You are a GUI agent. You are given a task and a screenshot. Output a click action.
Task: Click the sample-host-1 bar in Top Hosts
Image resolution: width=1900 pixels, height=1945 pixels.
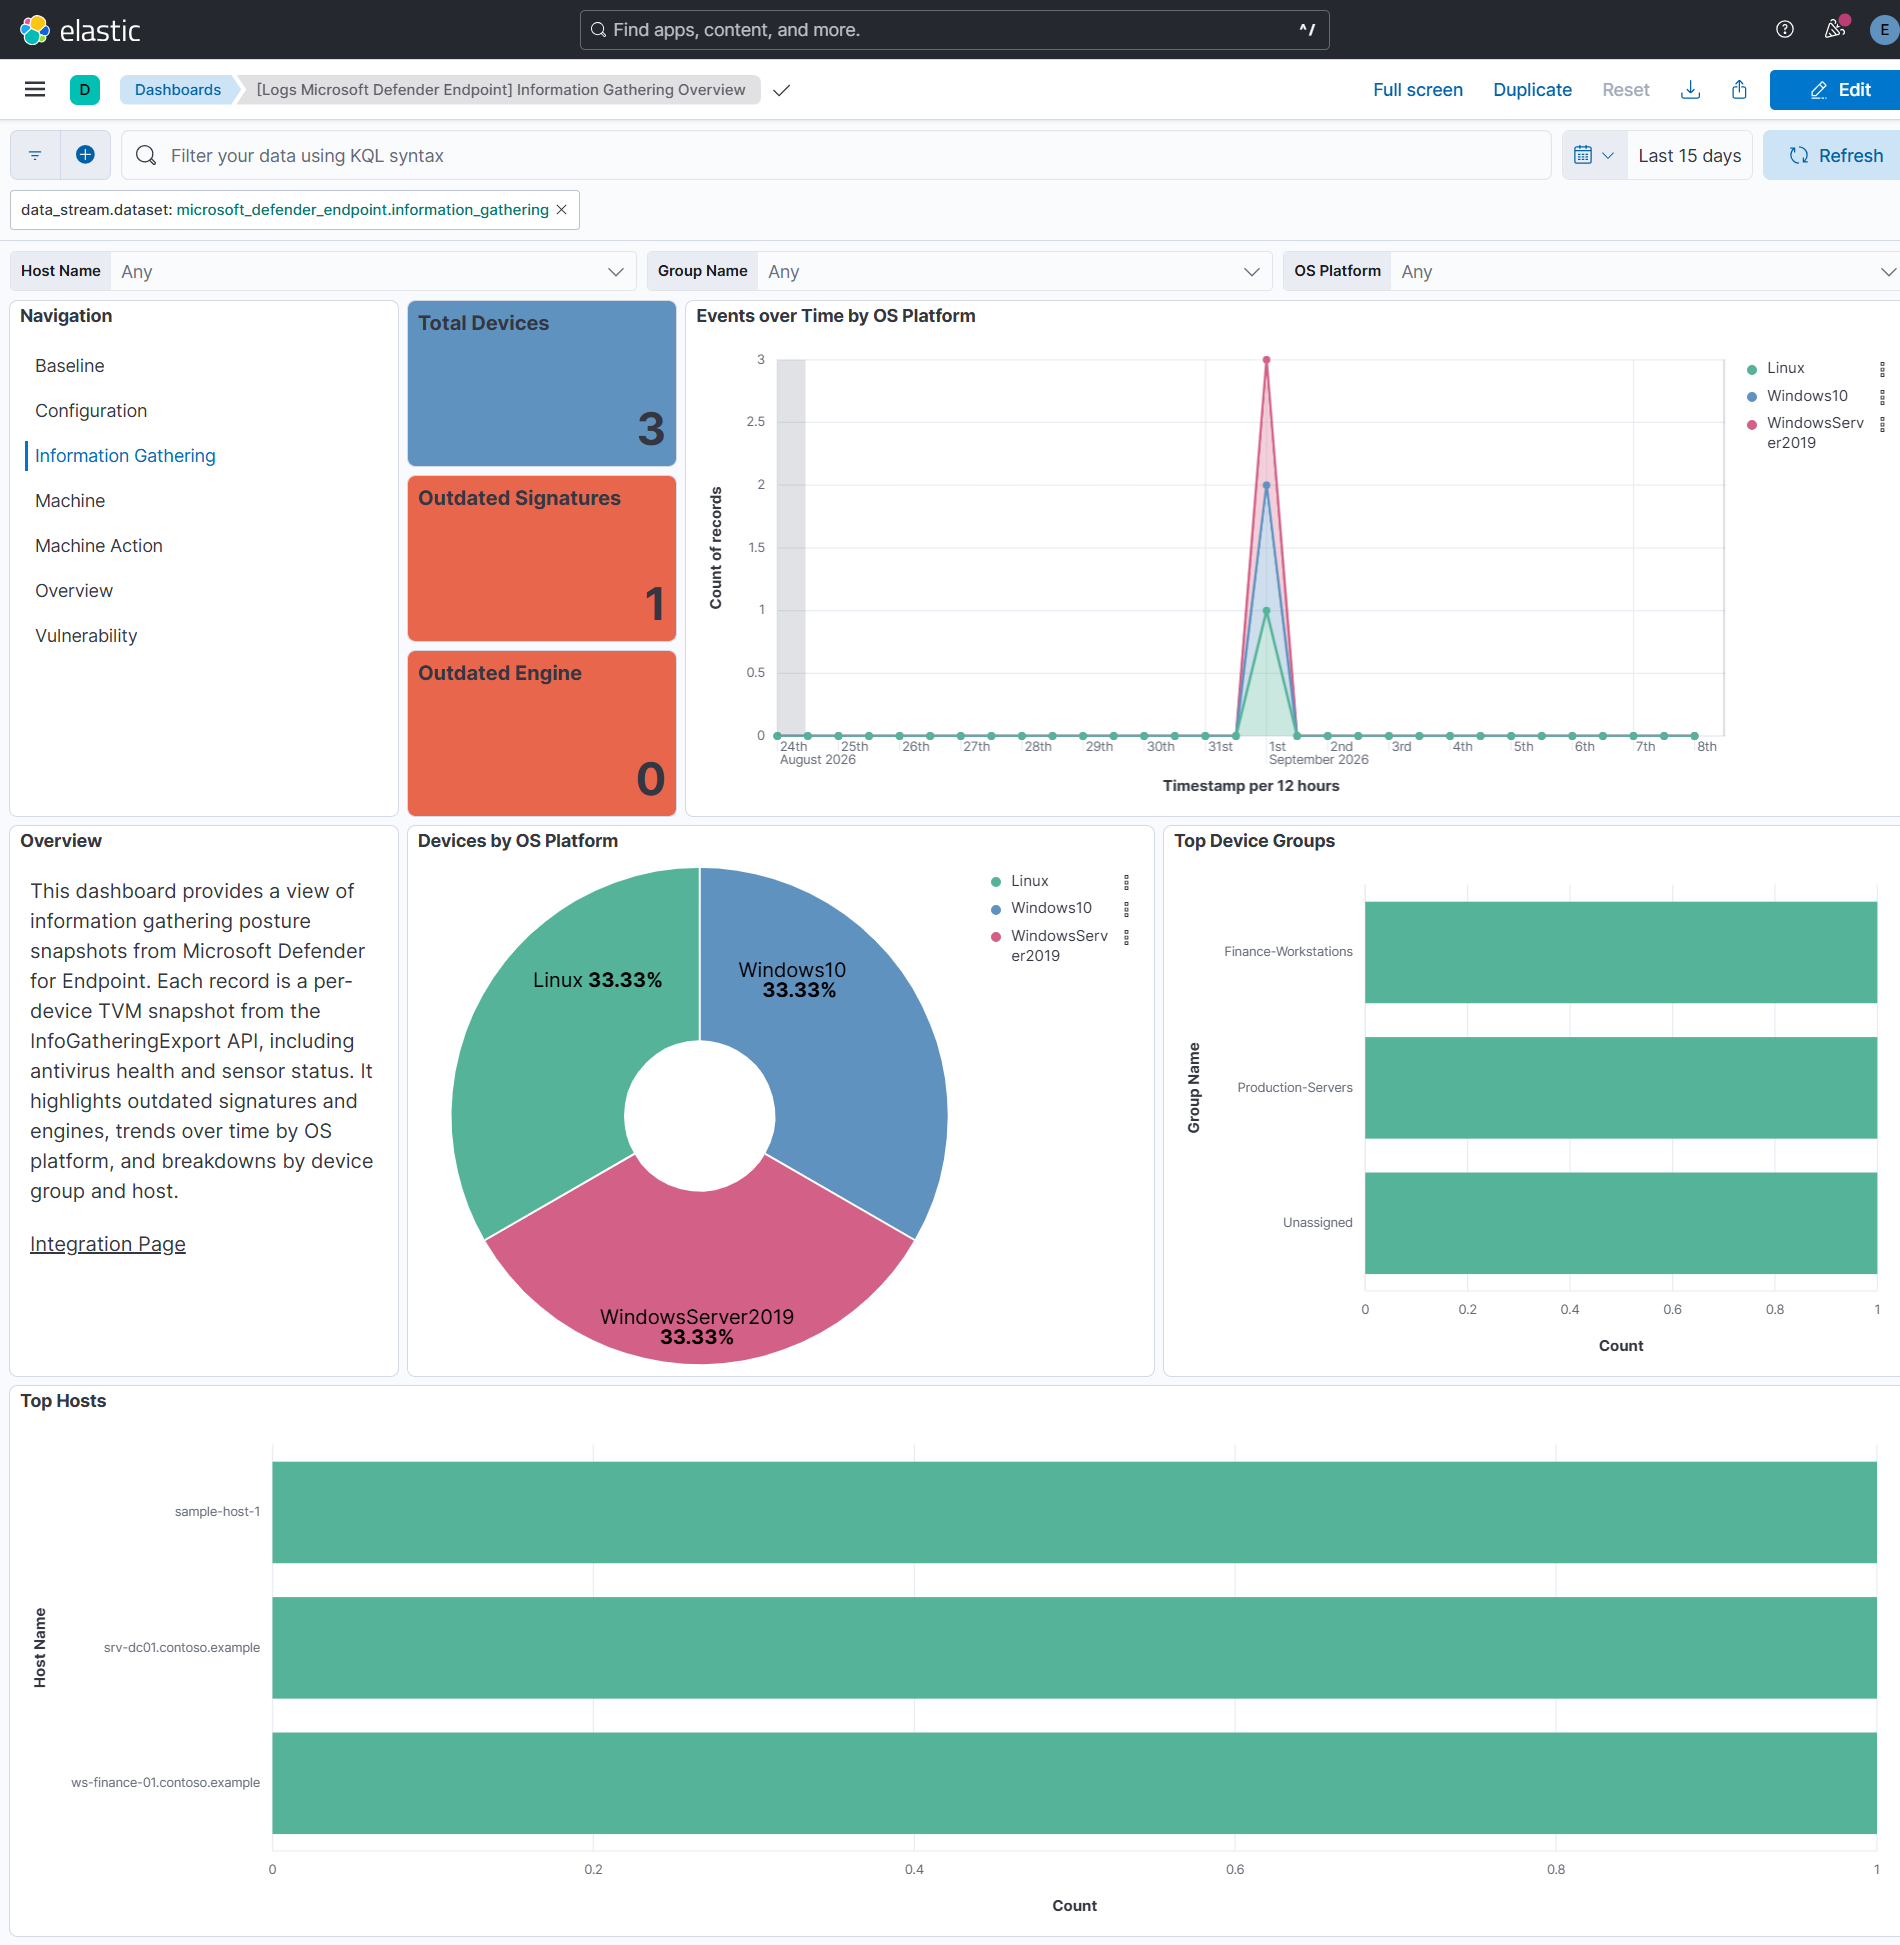(1074, 1512)
